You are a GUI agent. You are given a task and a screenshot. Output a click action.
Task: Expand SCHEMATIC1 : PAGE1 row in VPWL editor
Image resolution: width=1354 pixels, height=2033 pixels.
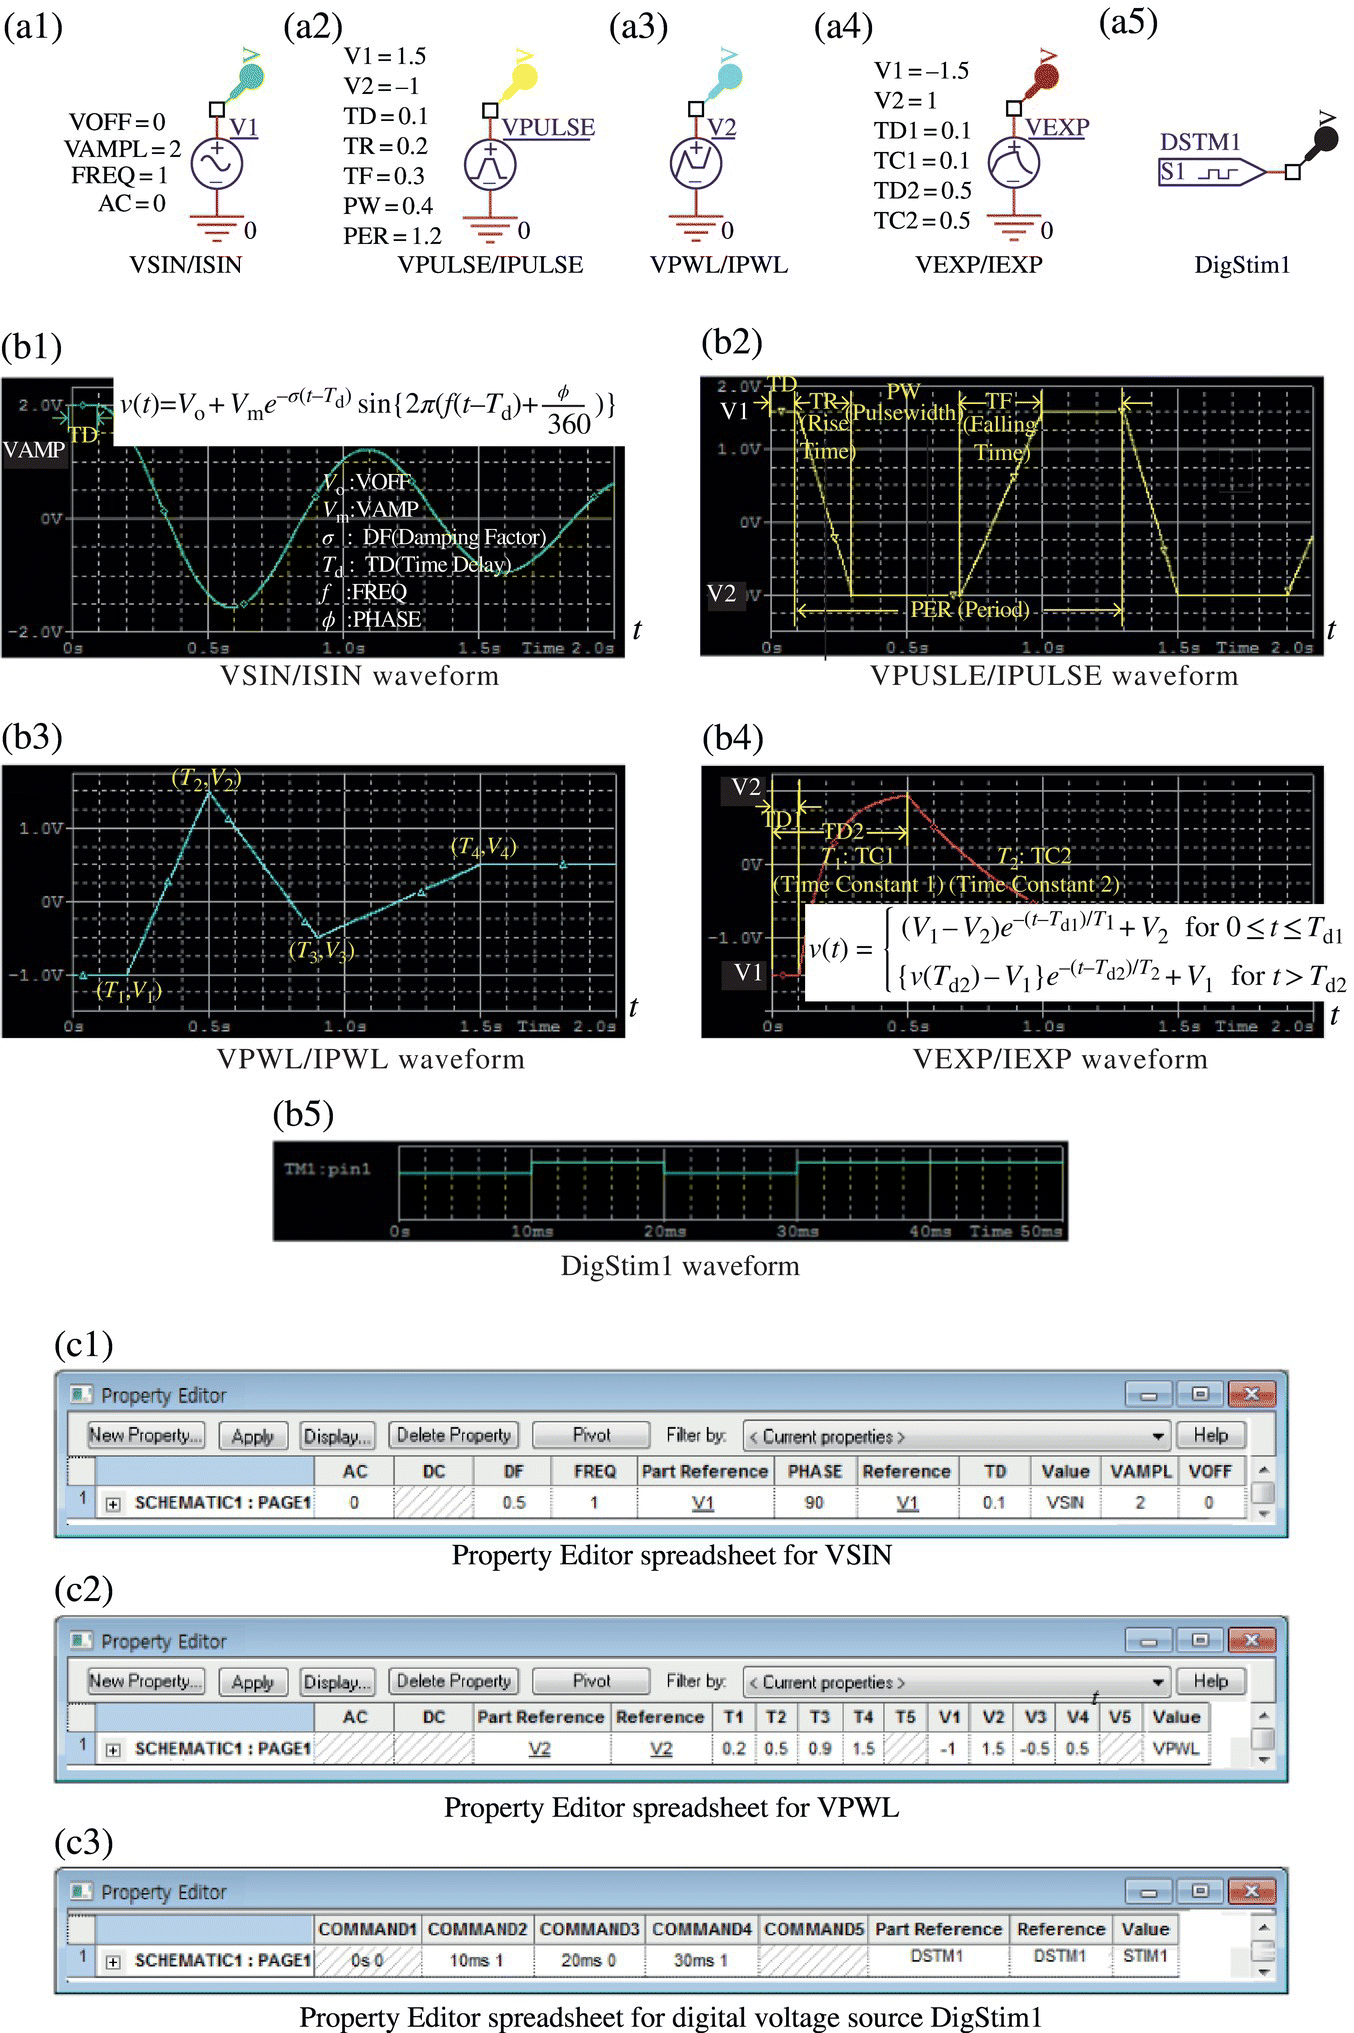(x=113, y=1749)
